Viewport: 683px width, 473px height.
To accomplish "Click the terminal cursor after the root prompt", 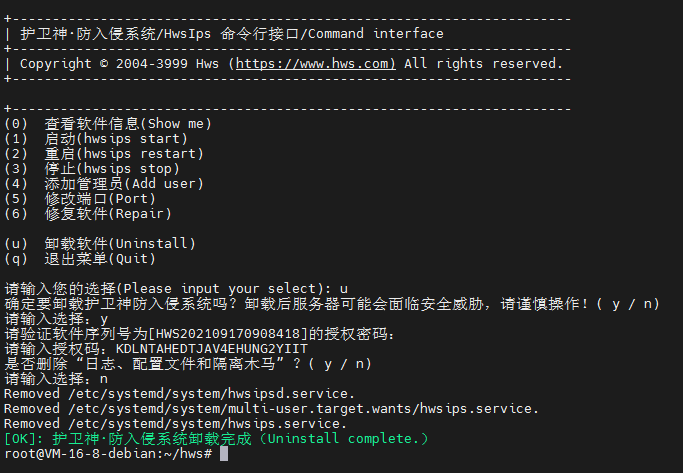I will (x=224, y=454).
